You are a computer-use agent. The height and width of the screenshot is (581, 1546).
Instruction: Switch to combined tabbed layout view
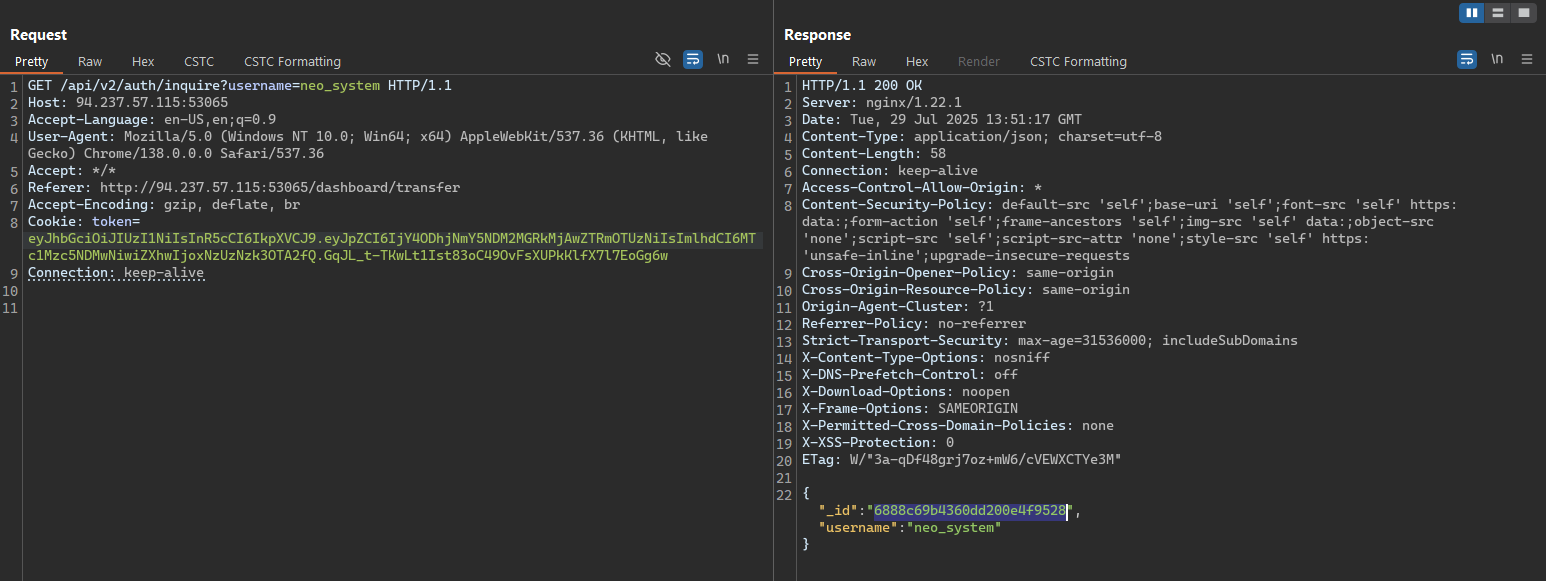[1524, 13]
